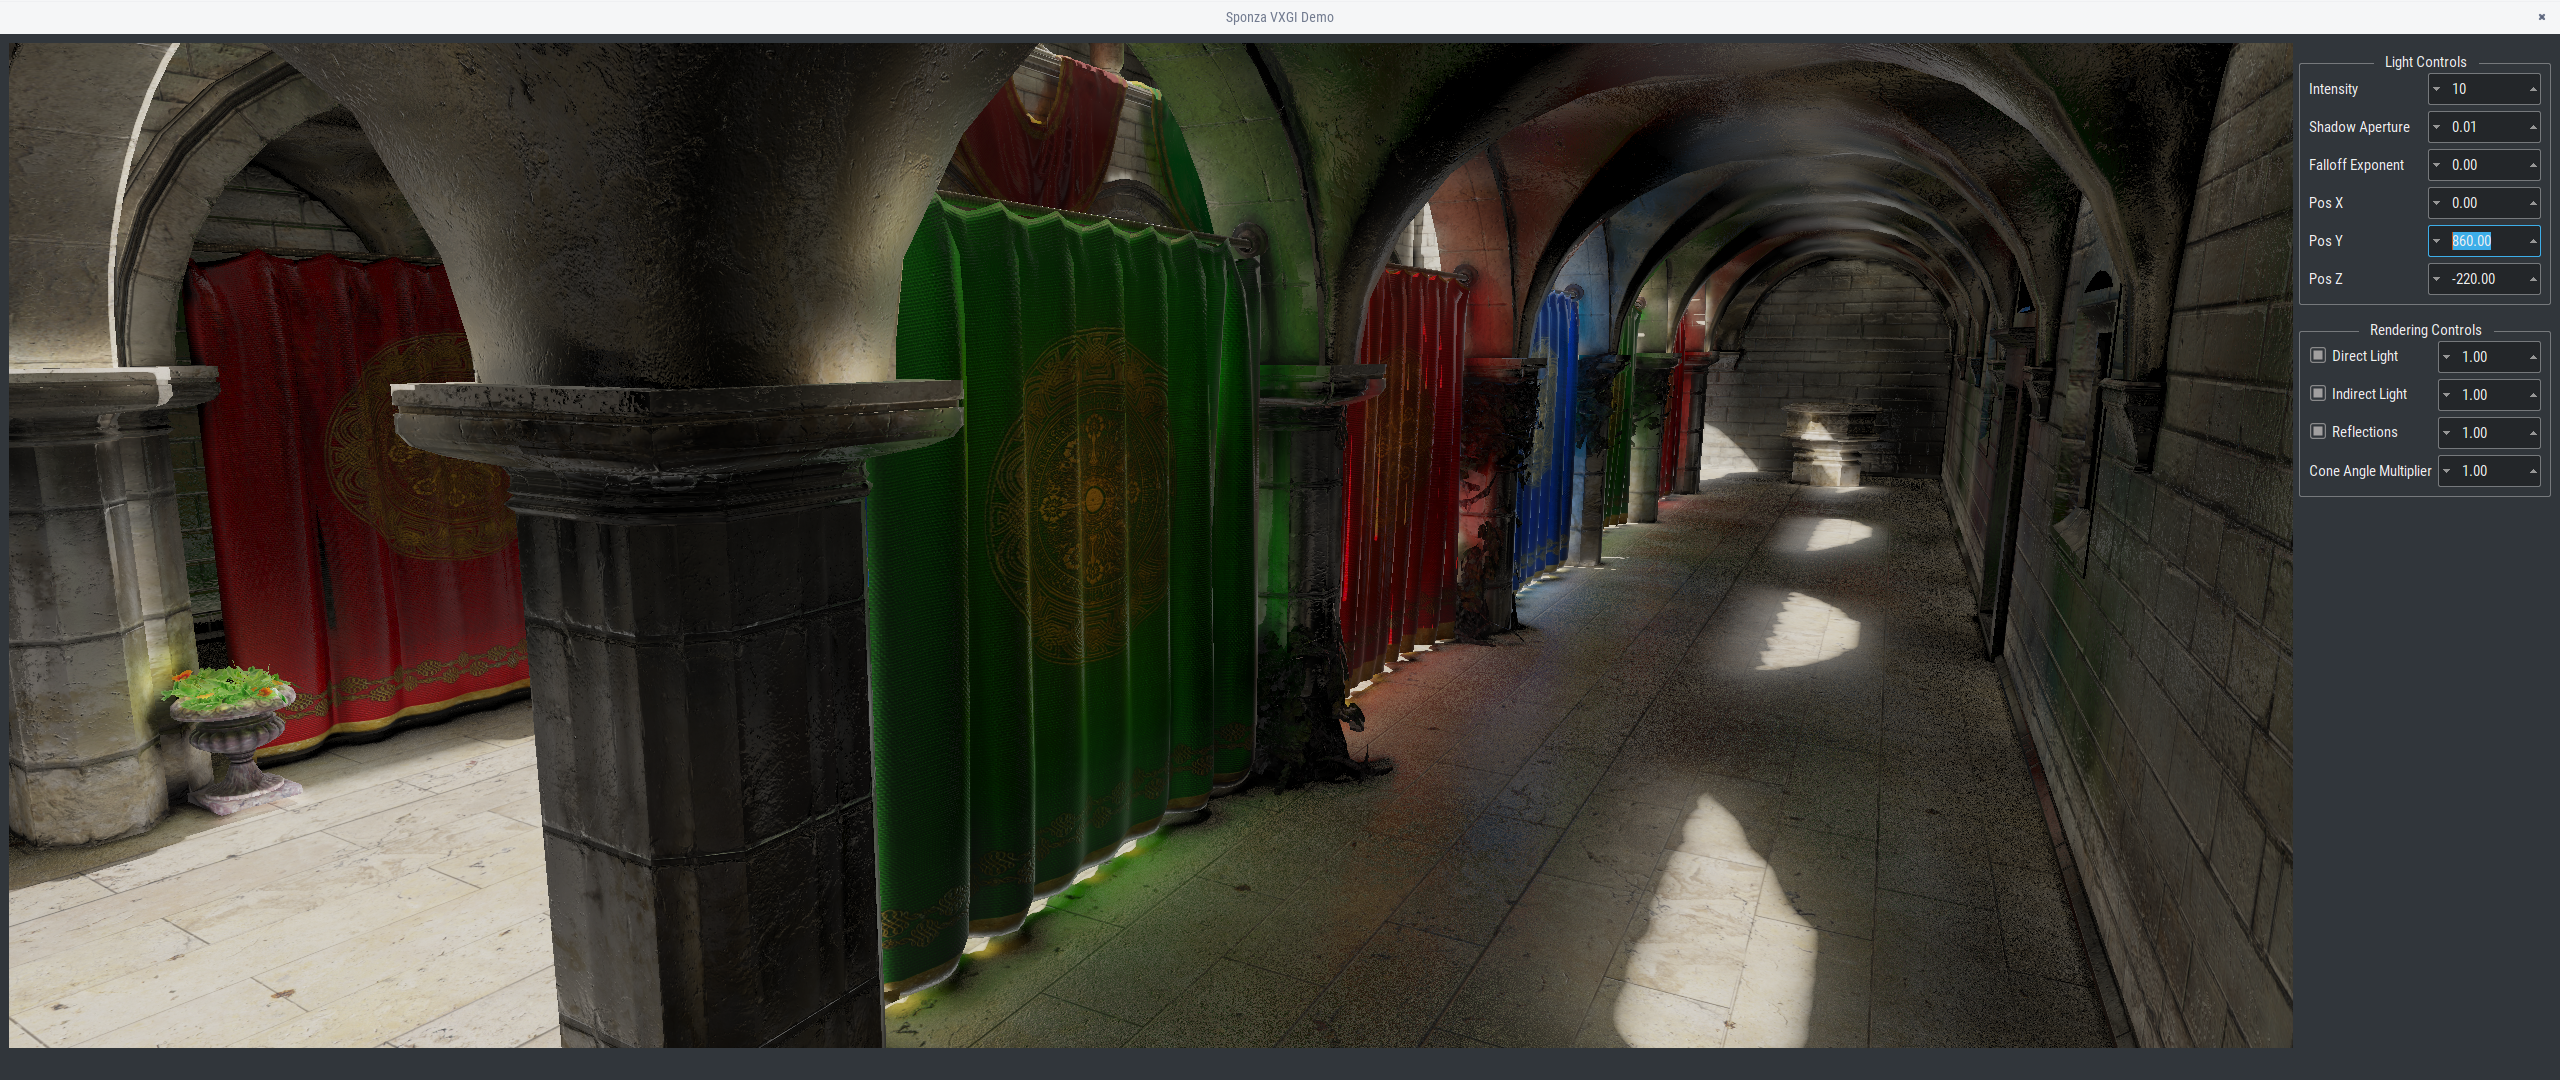This screenshot has height=1080, width=2560.
Task: Decrease the Intensity value using its down arrow
Action: click(2434, 88)
